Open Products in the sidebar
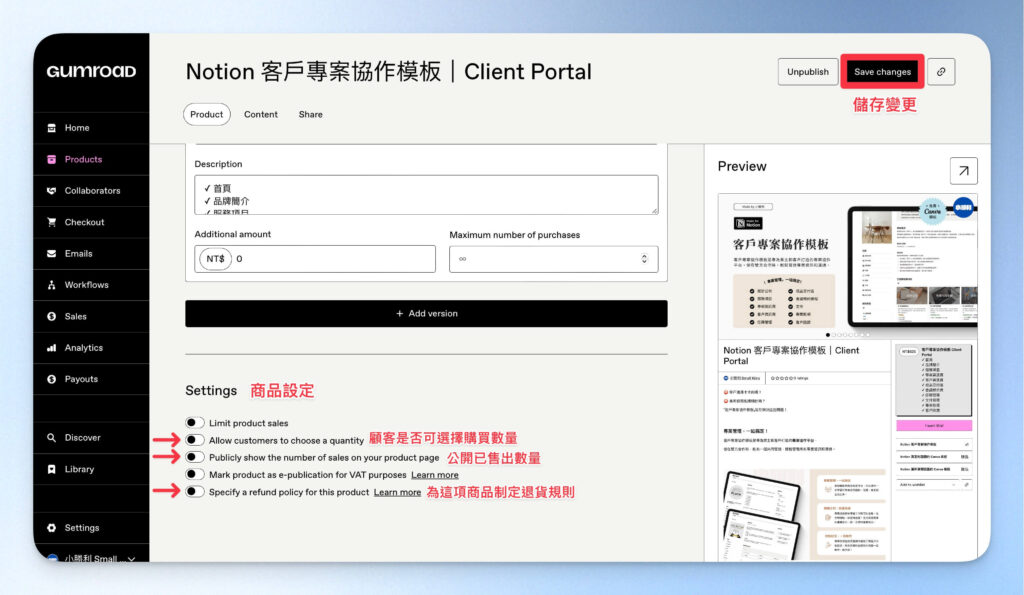 [91, 159]
